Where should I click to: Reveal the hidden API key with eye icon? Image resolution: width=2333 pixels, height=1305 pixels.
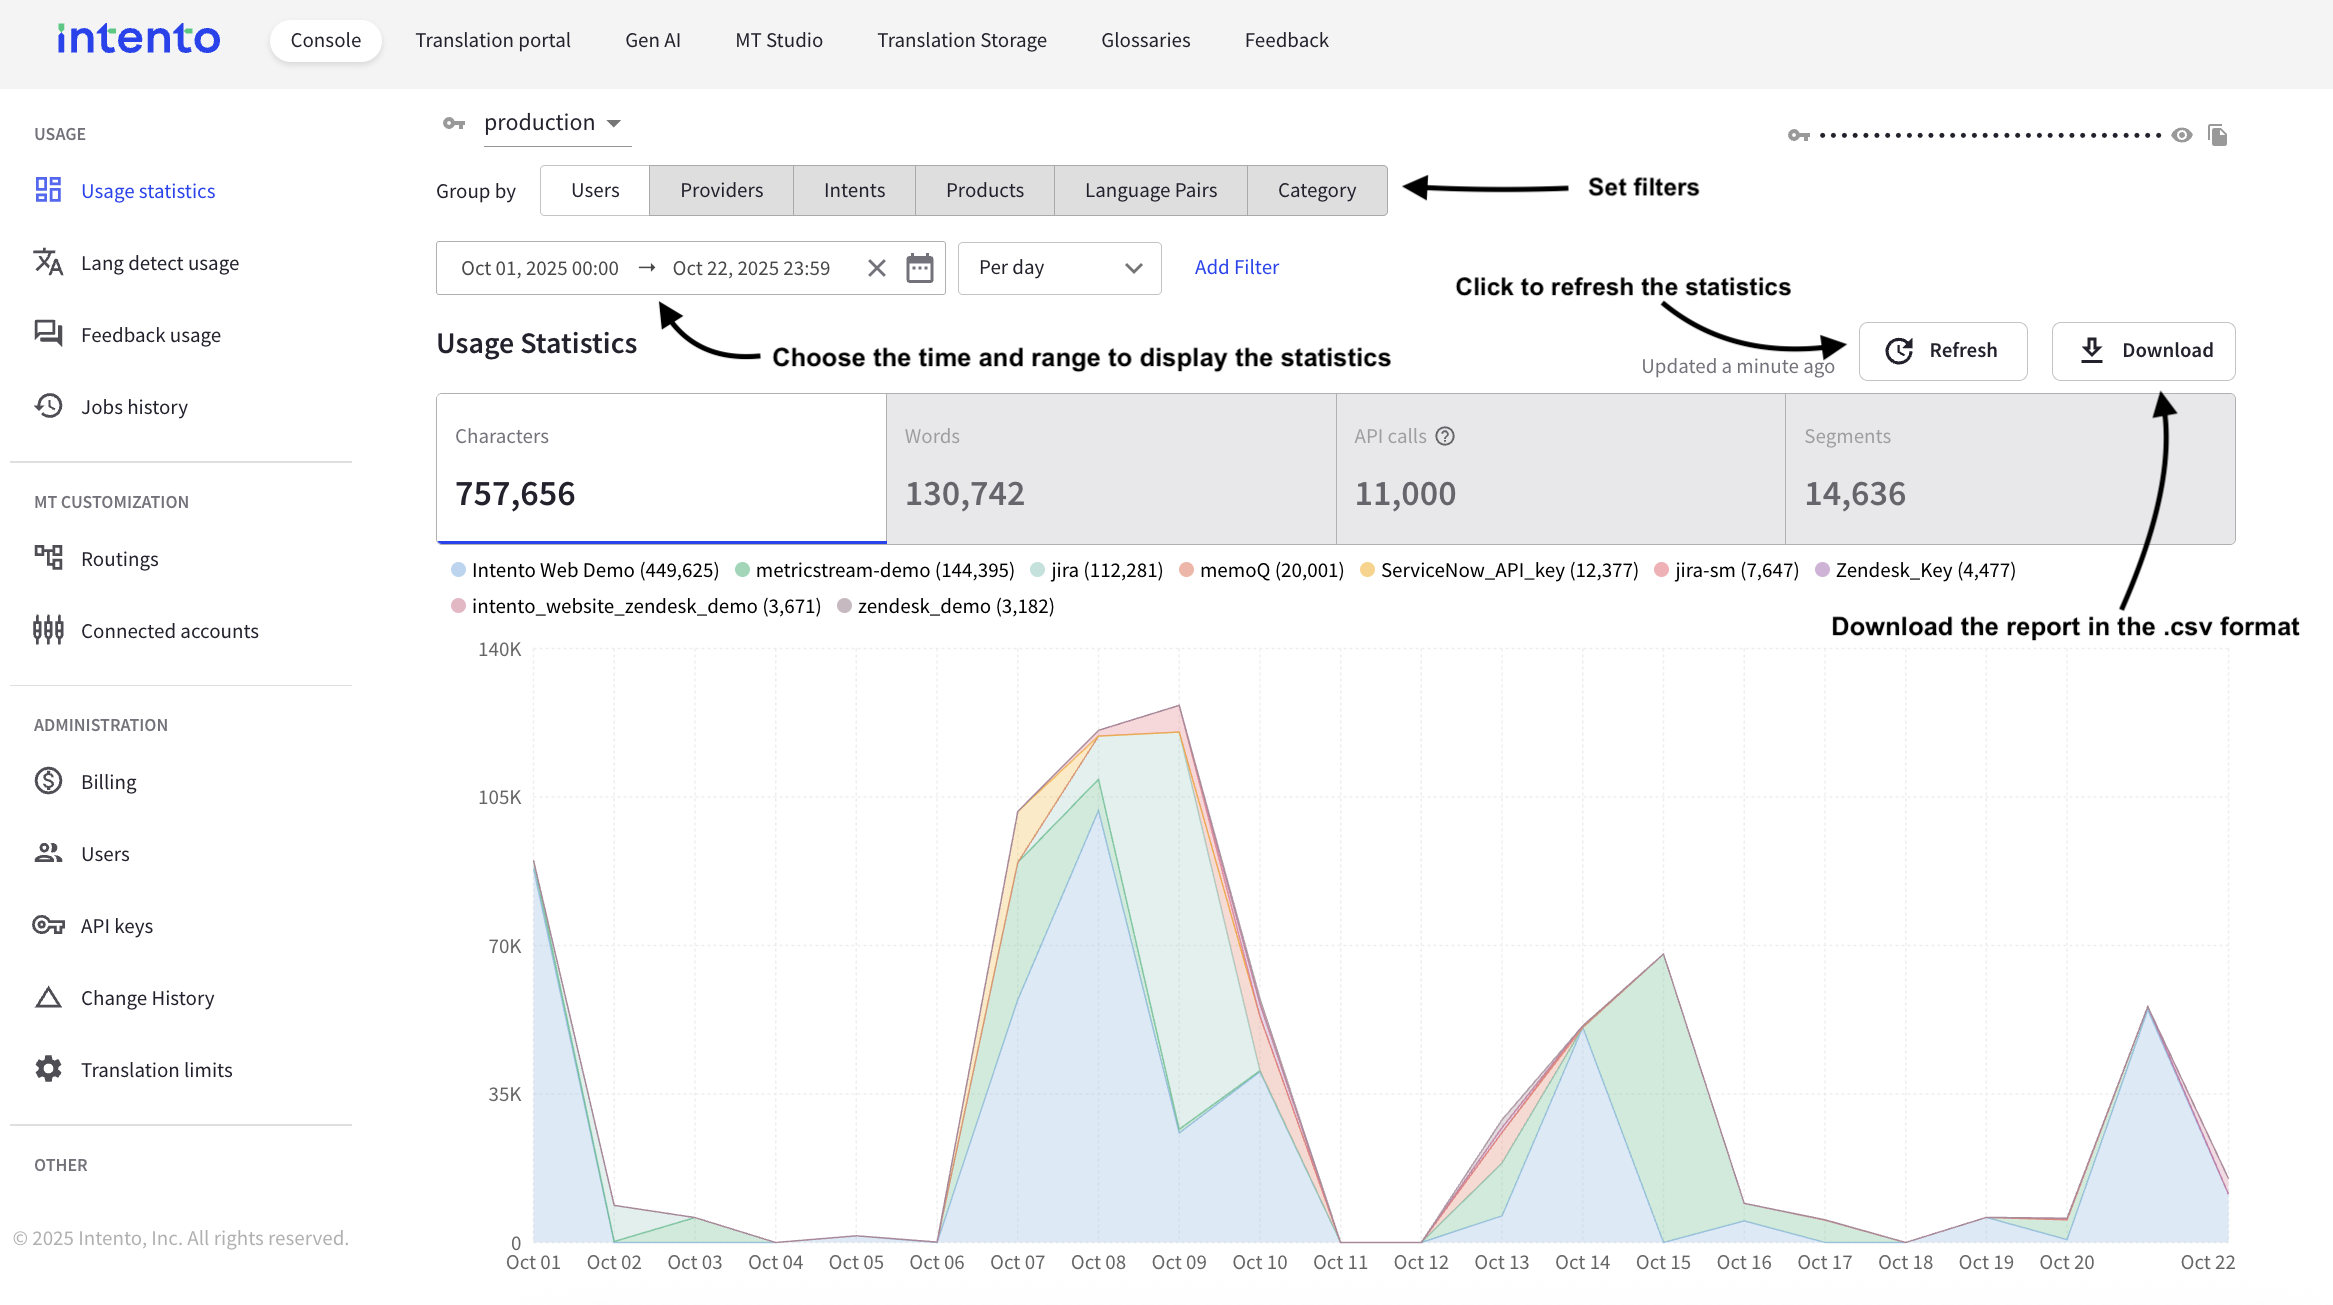point(2182,135)
